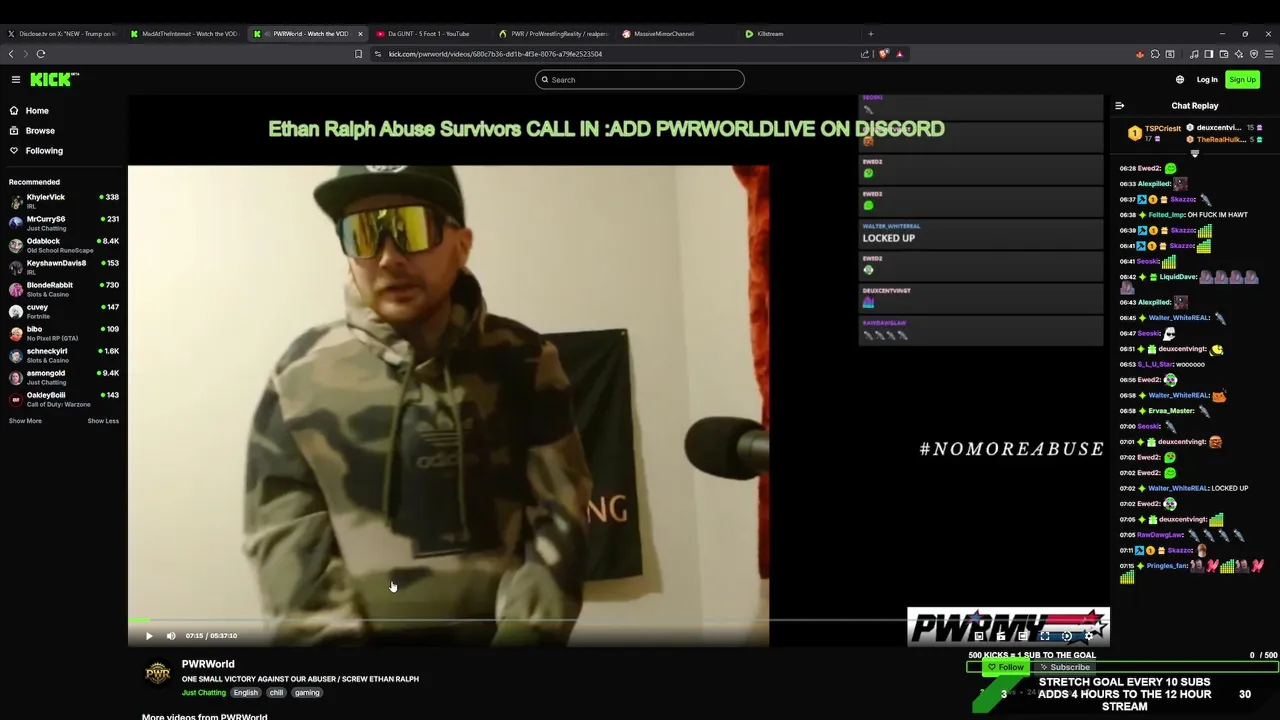Play the video
The image size is (1280, 720).
pos(149,636)
